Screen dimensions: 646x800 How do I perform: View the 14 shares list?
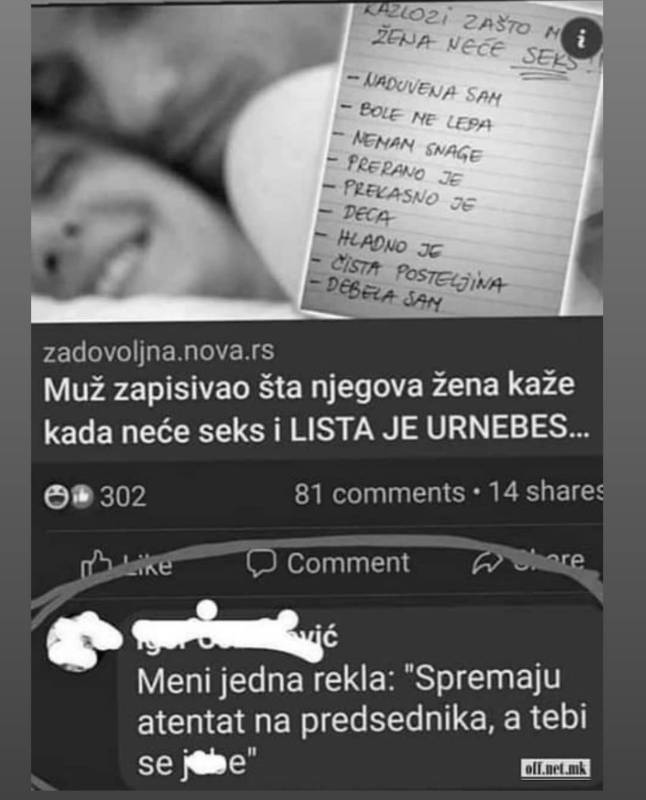point(545,492)
